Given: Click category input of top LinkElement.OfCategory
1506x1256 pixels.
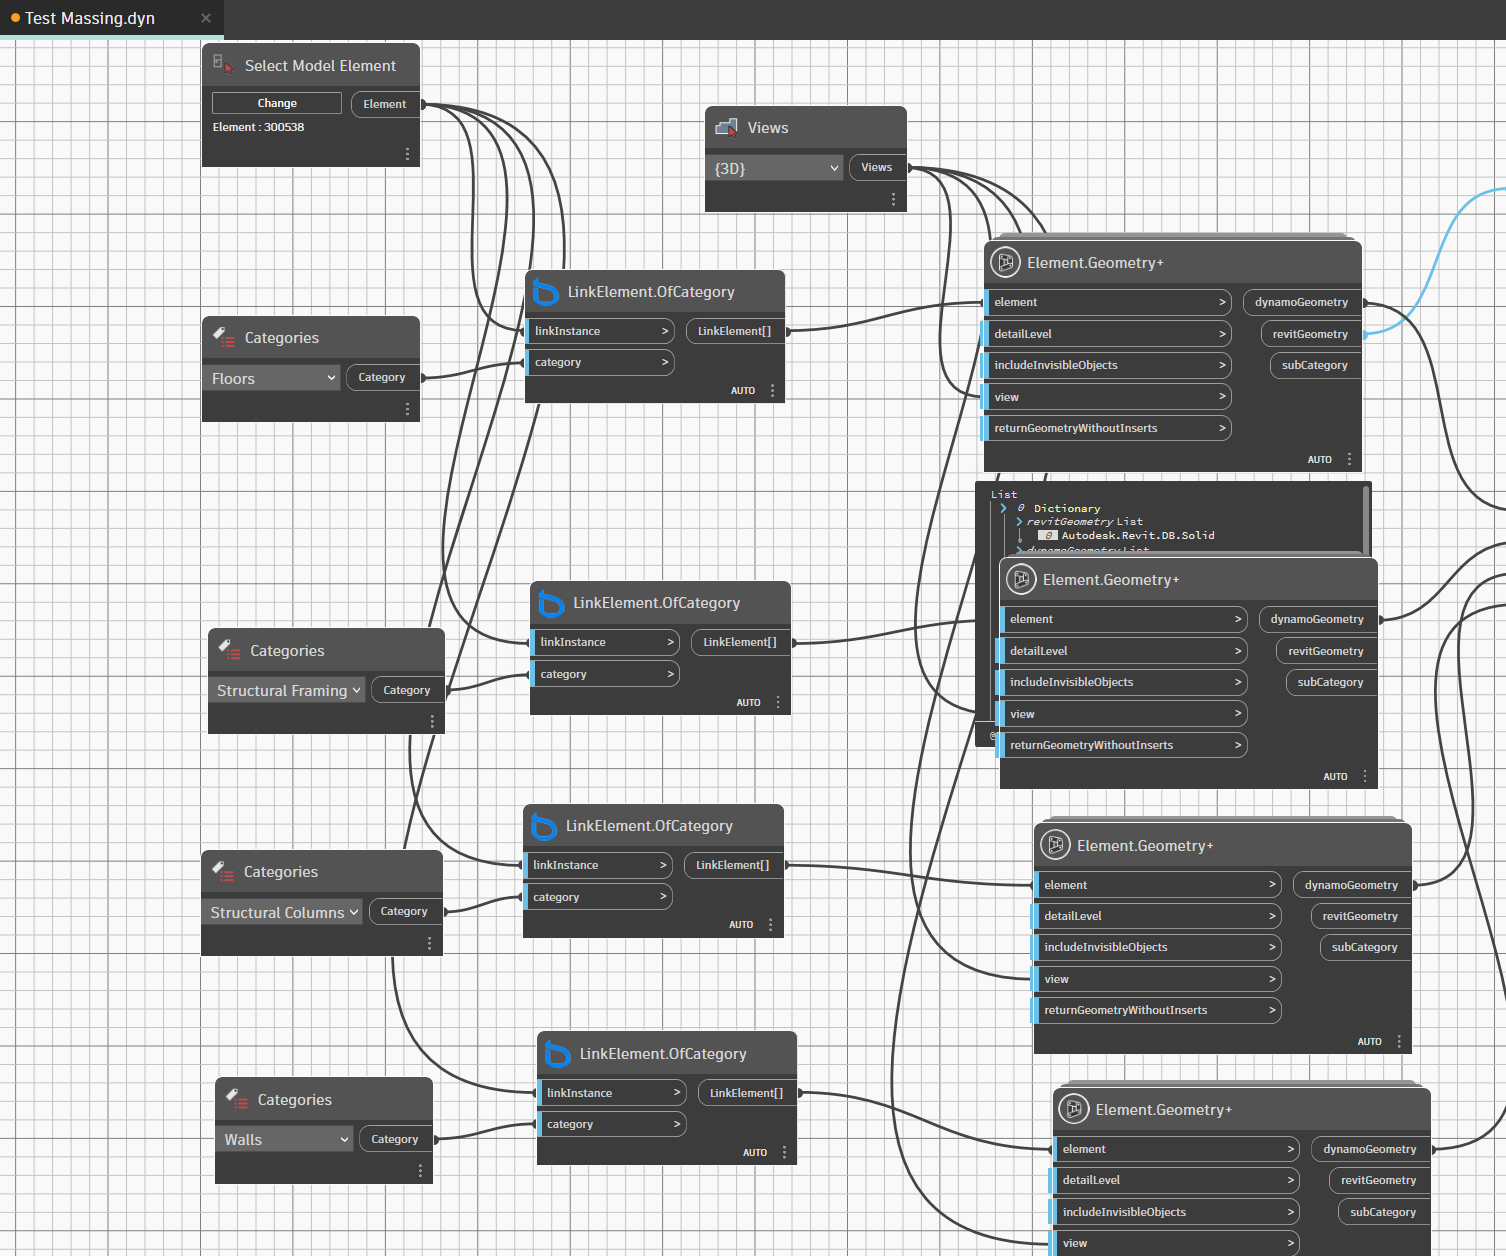Looking at the screenshot, I should click(x=600, y=362).
